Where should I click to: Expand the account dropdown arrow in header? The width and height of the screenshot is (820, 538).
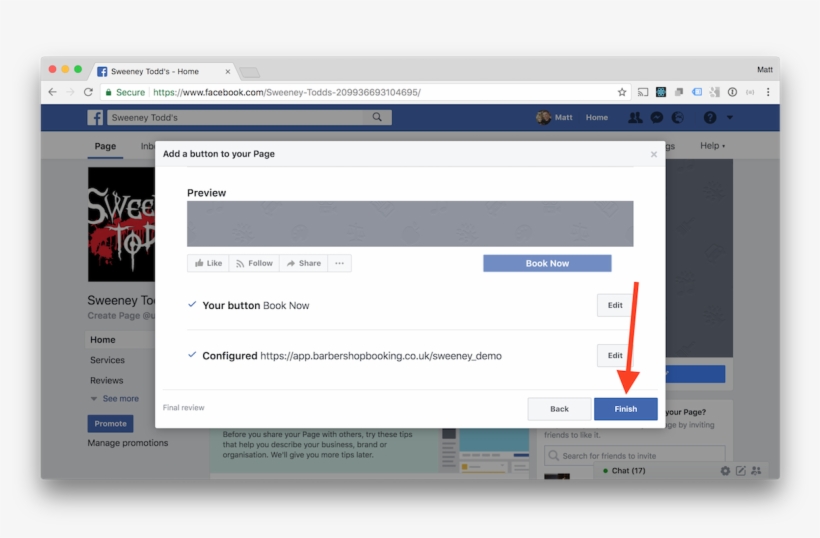pos(730,117)
